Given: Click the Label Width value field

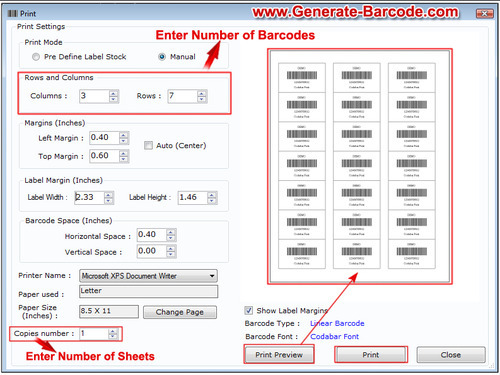Looking at the screenshot, I should (90, 197).
